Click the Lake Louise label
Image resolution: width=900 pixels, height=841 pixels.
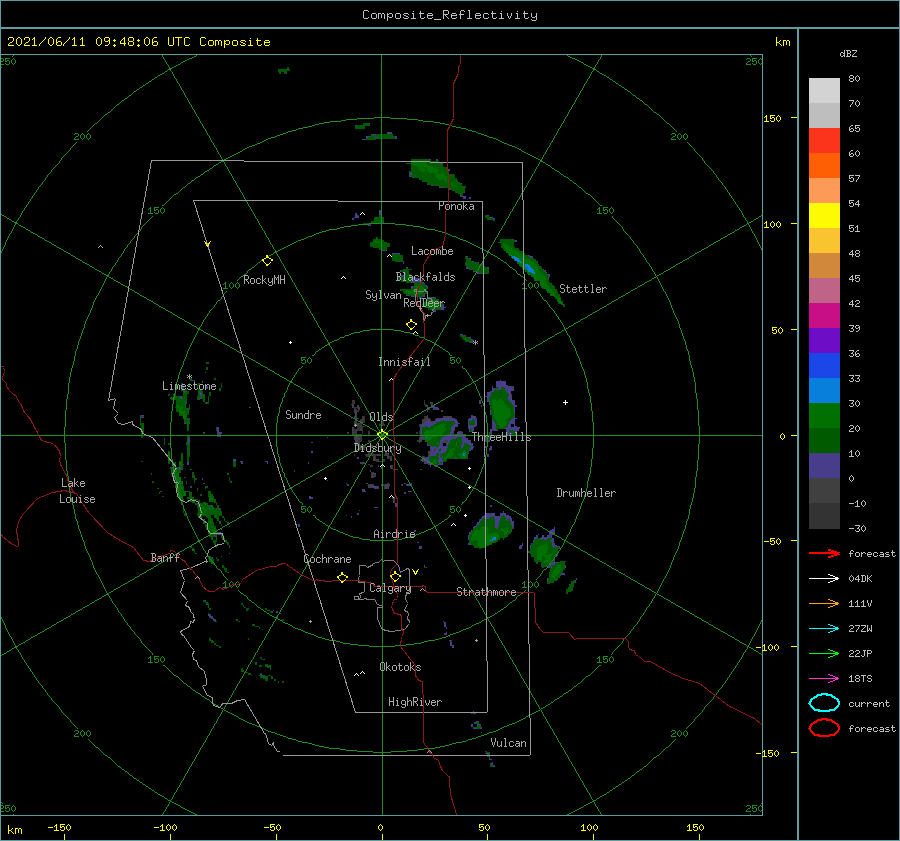[77, 491]
